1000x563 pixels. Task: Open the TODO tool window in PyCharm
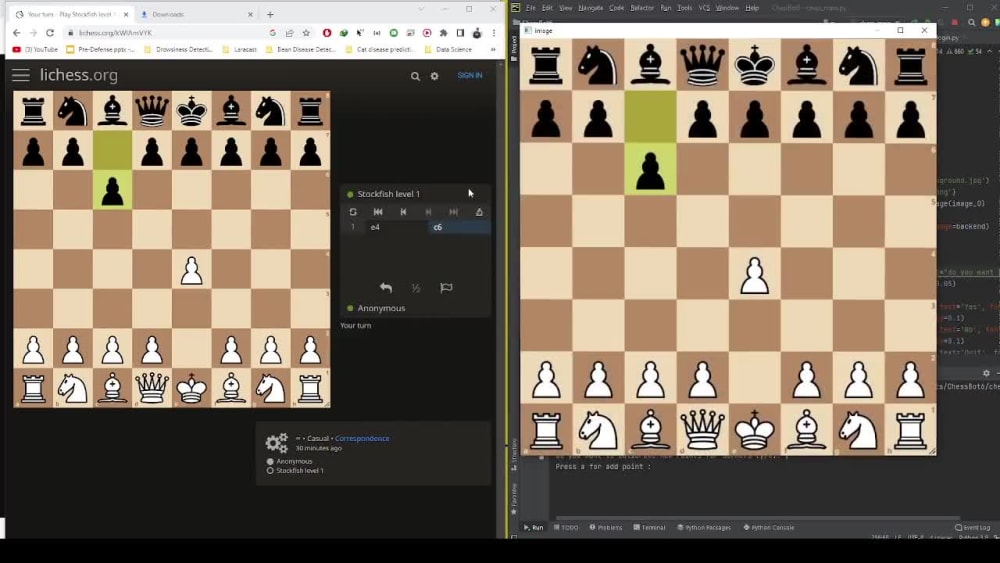click(566, 527)
